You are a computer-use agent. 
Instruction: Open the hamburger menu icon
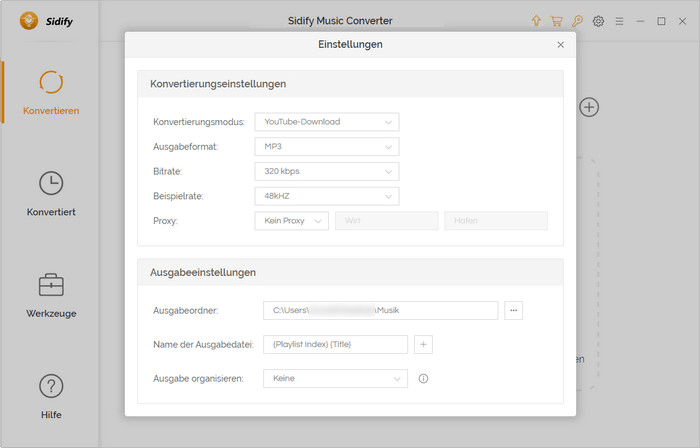point(619,21)
